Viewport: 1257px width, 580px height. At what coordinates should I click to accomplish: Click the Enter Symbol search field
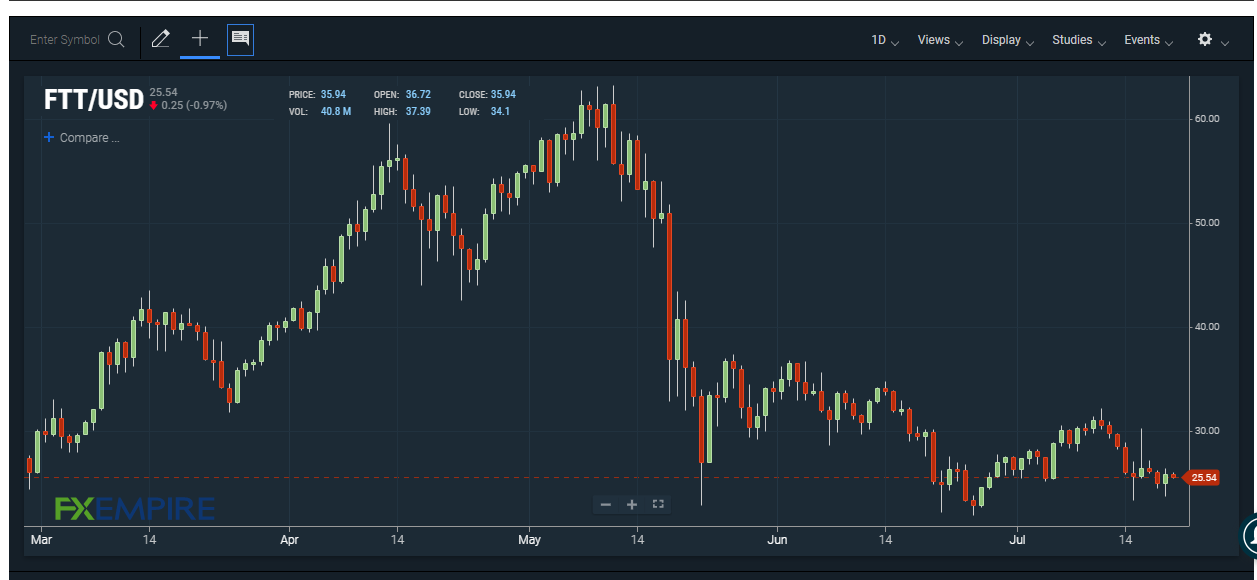click(x=65, y=40)
